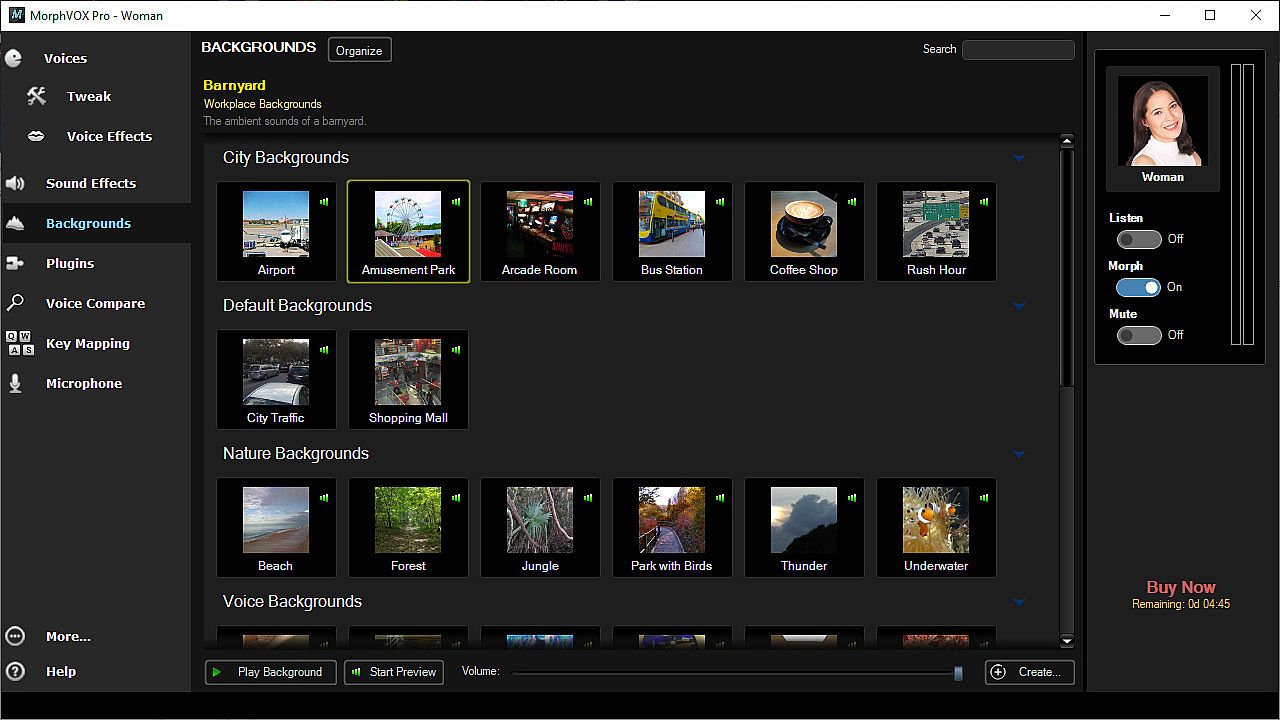The width and height of the screenshot is (1280, 720).
Task: Collapse the Voice Backgrounds section
Action: tap(1019, 602)
